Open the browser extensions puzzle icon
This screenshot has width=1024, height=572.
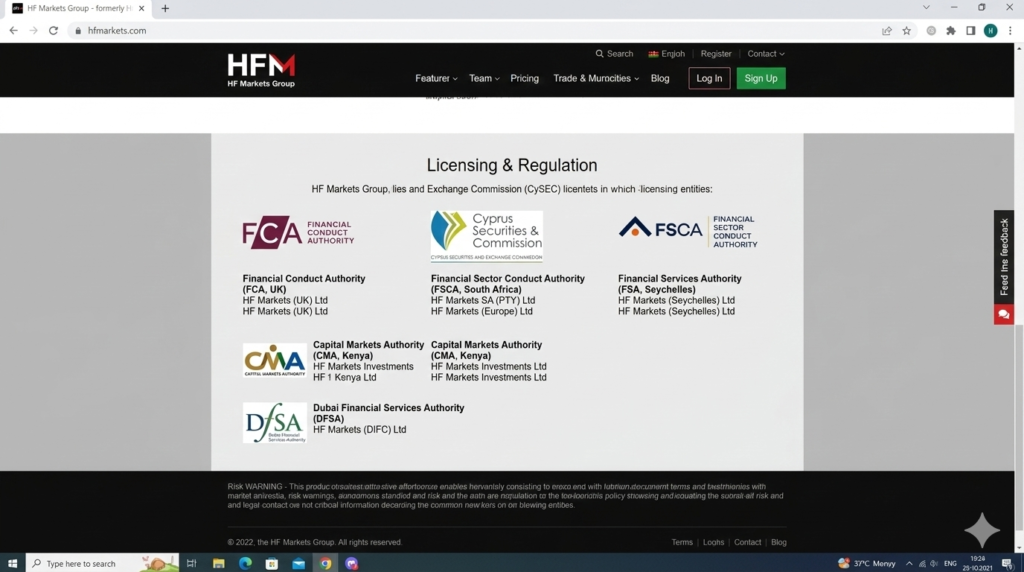[950, 31]
